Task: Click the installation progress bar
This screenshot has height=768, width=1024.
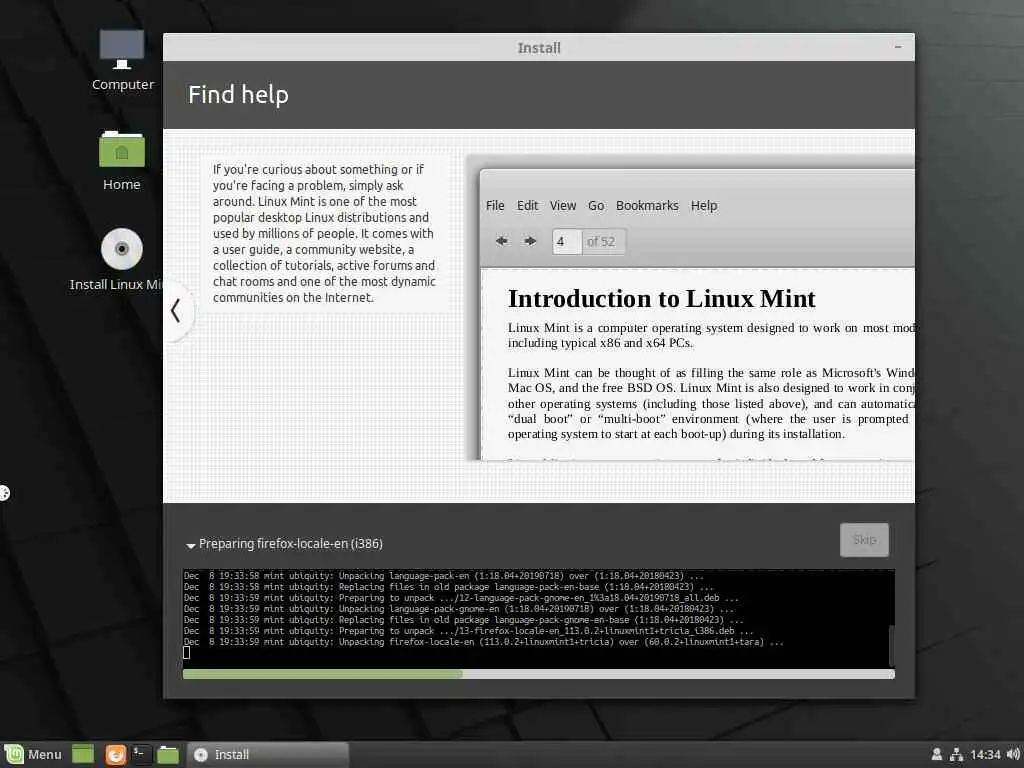Action: coord(539,674)
